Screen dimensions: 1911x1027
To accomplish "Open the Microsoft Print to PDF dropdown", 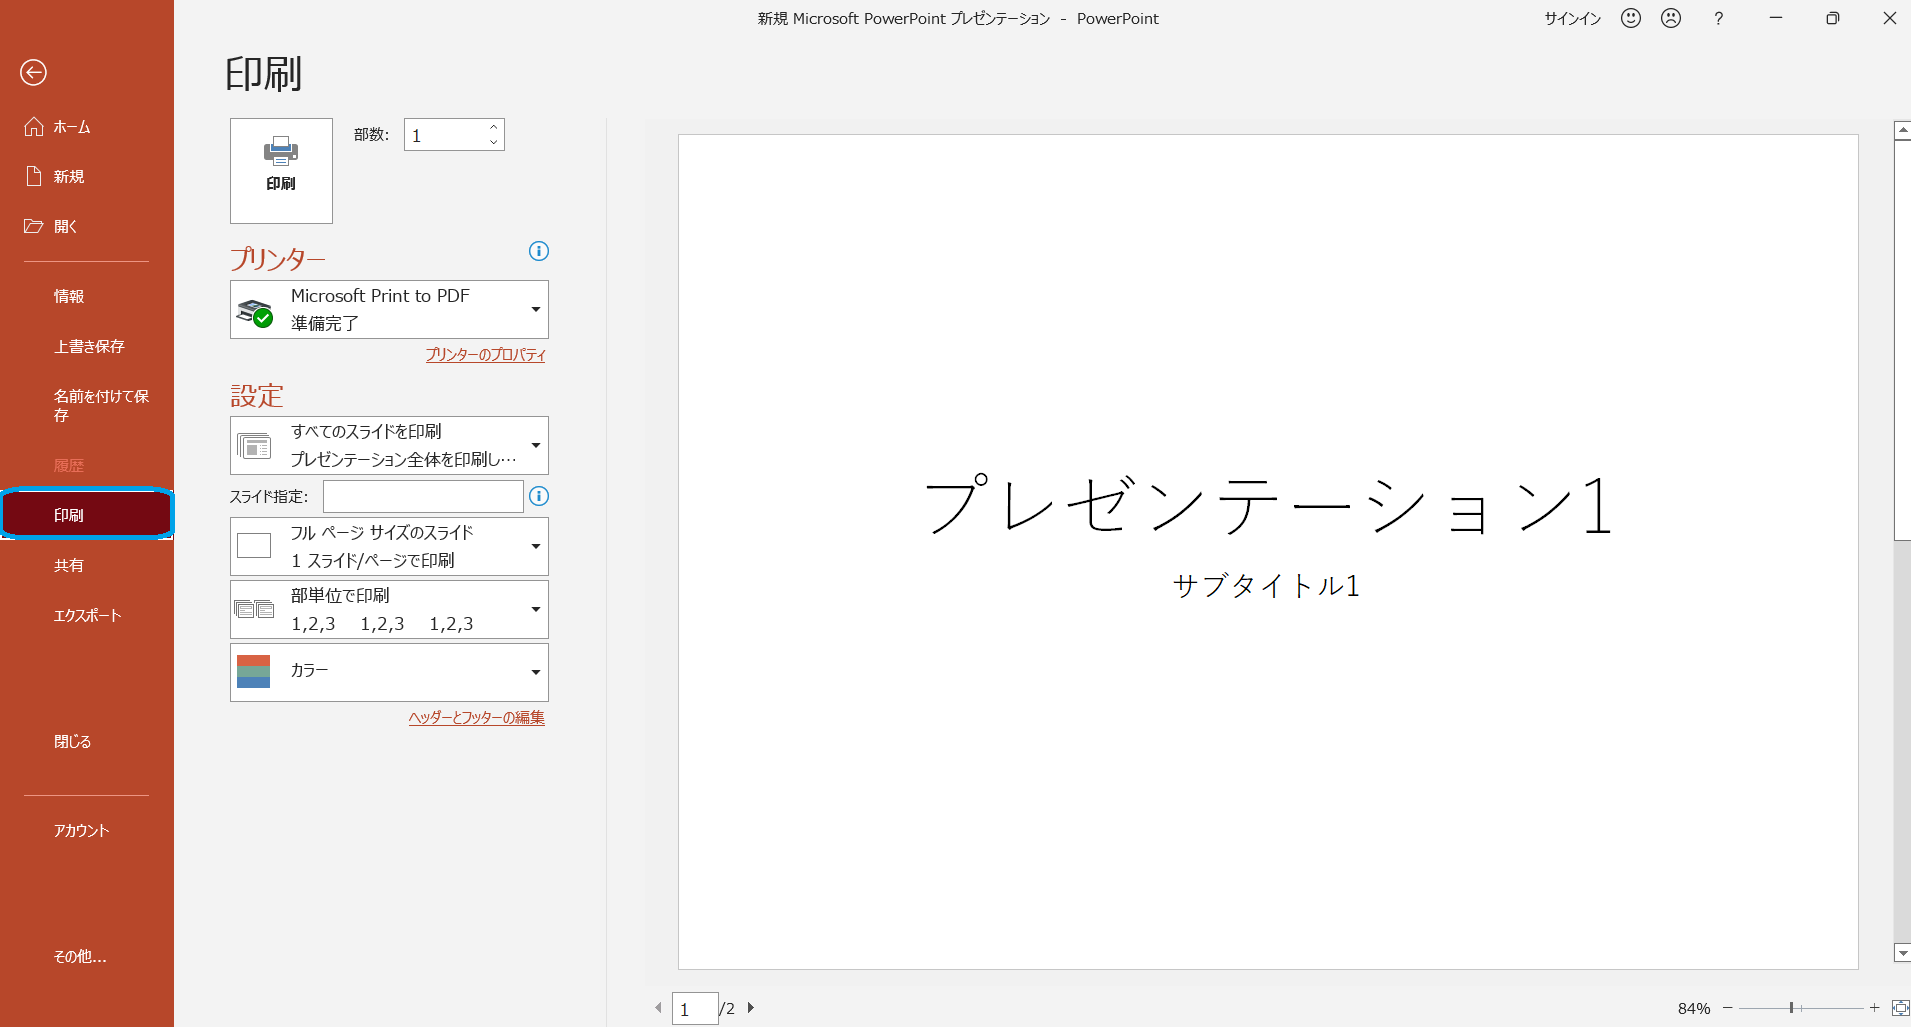I will point(389,309).
